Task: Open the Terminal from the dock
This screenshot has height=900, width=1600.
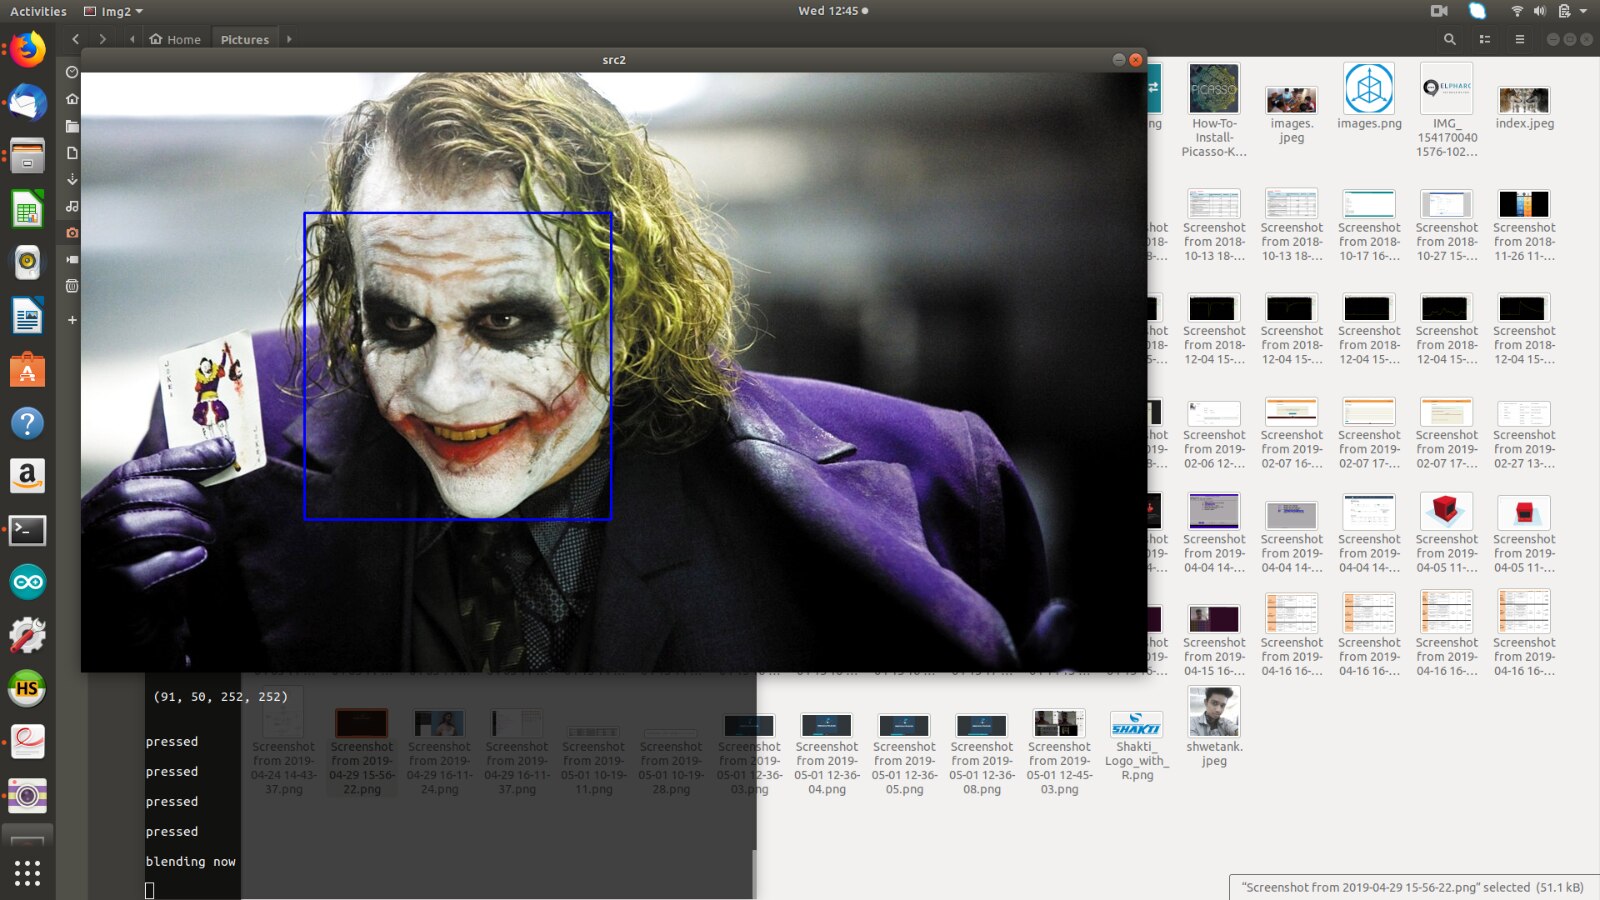Action: (27, 530)
